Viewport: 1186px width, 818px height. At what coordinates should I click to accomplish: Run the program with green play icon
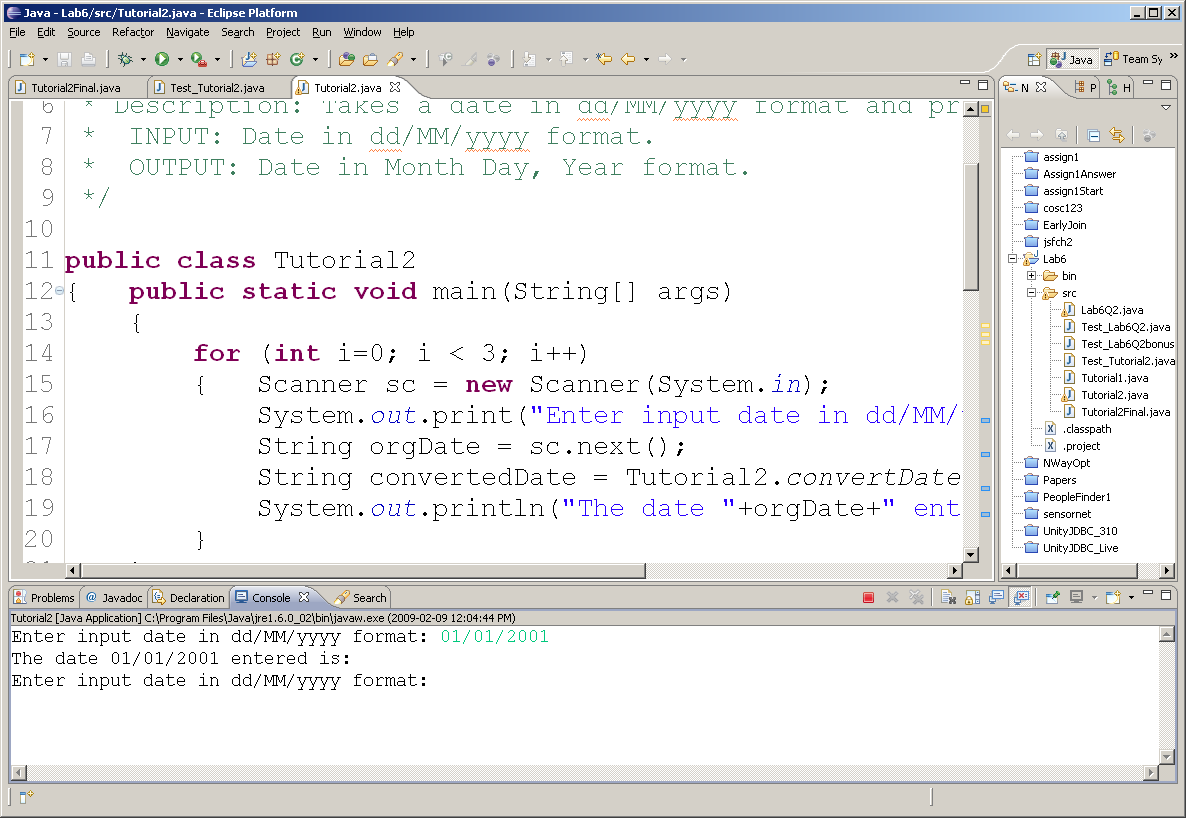(x=162, y=59)
